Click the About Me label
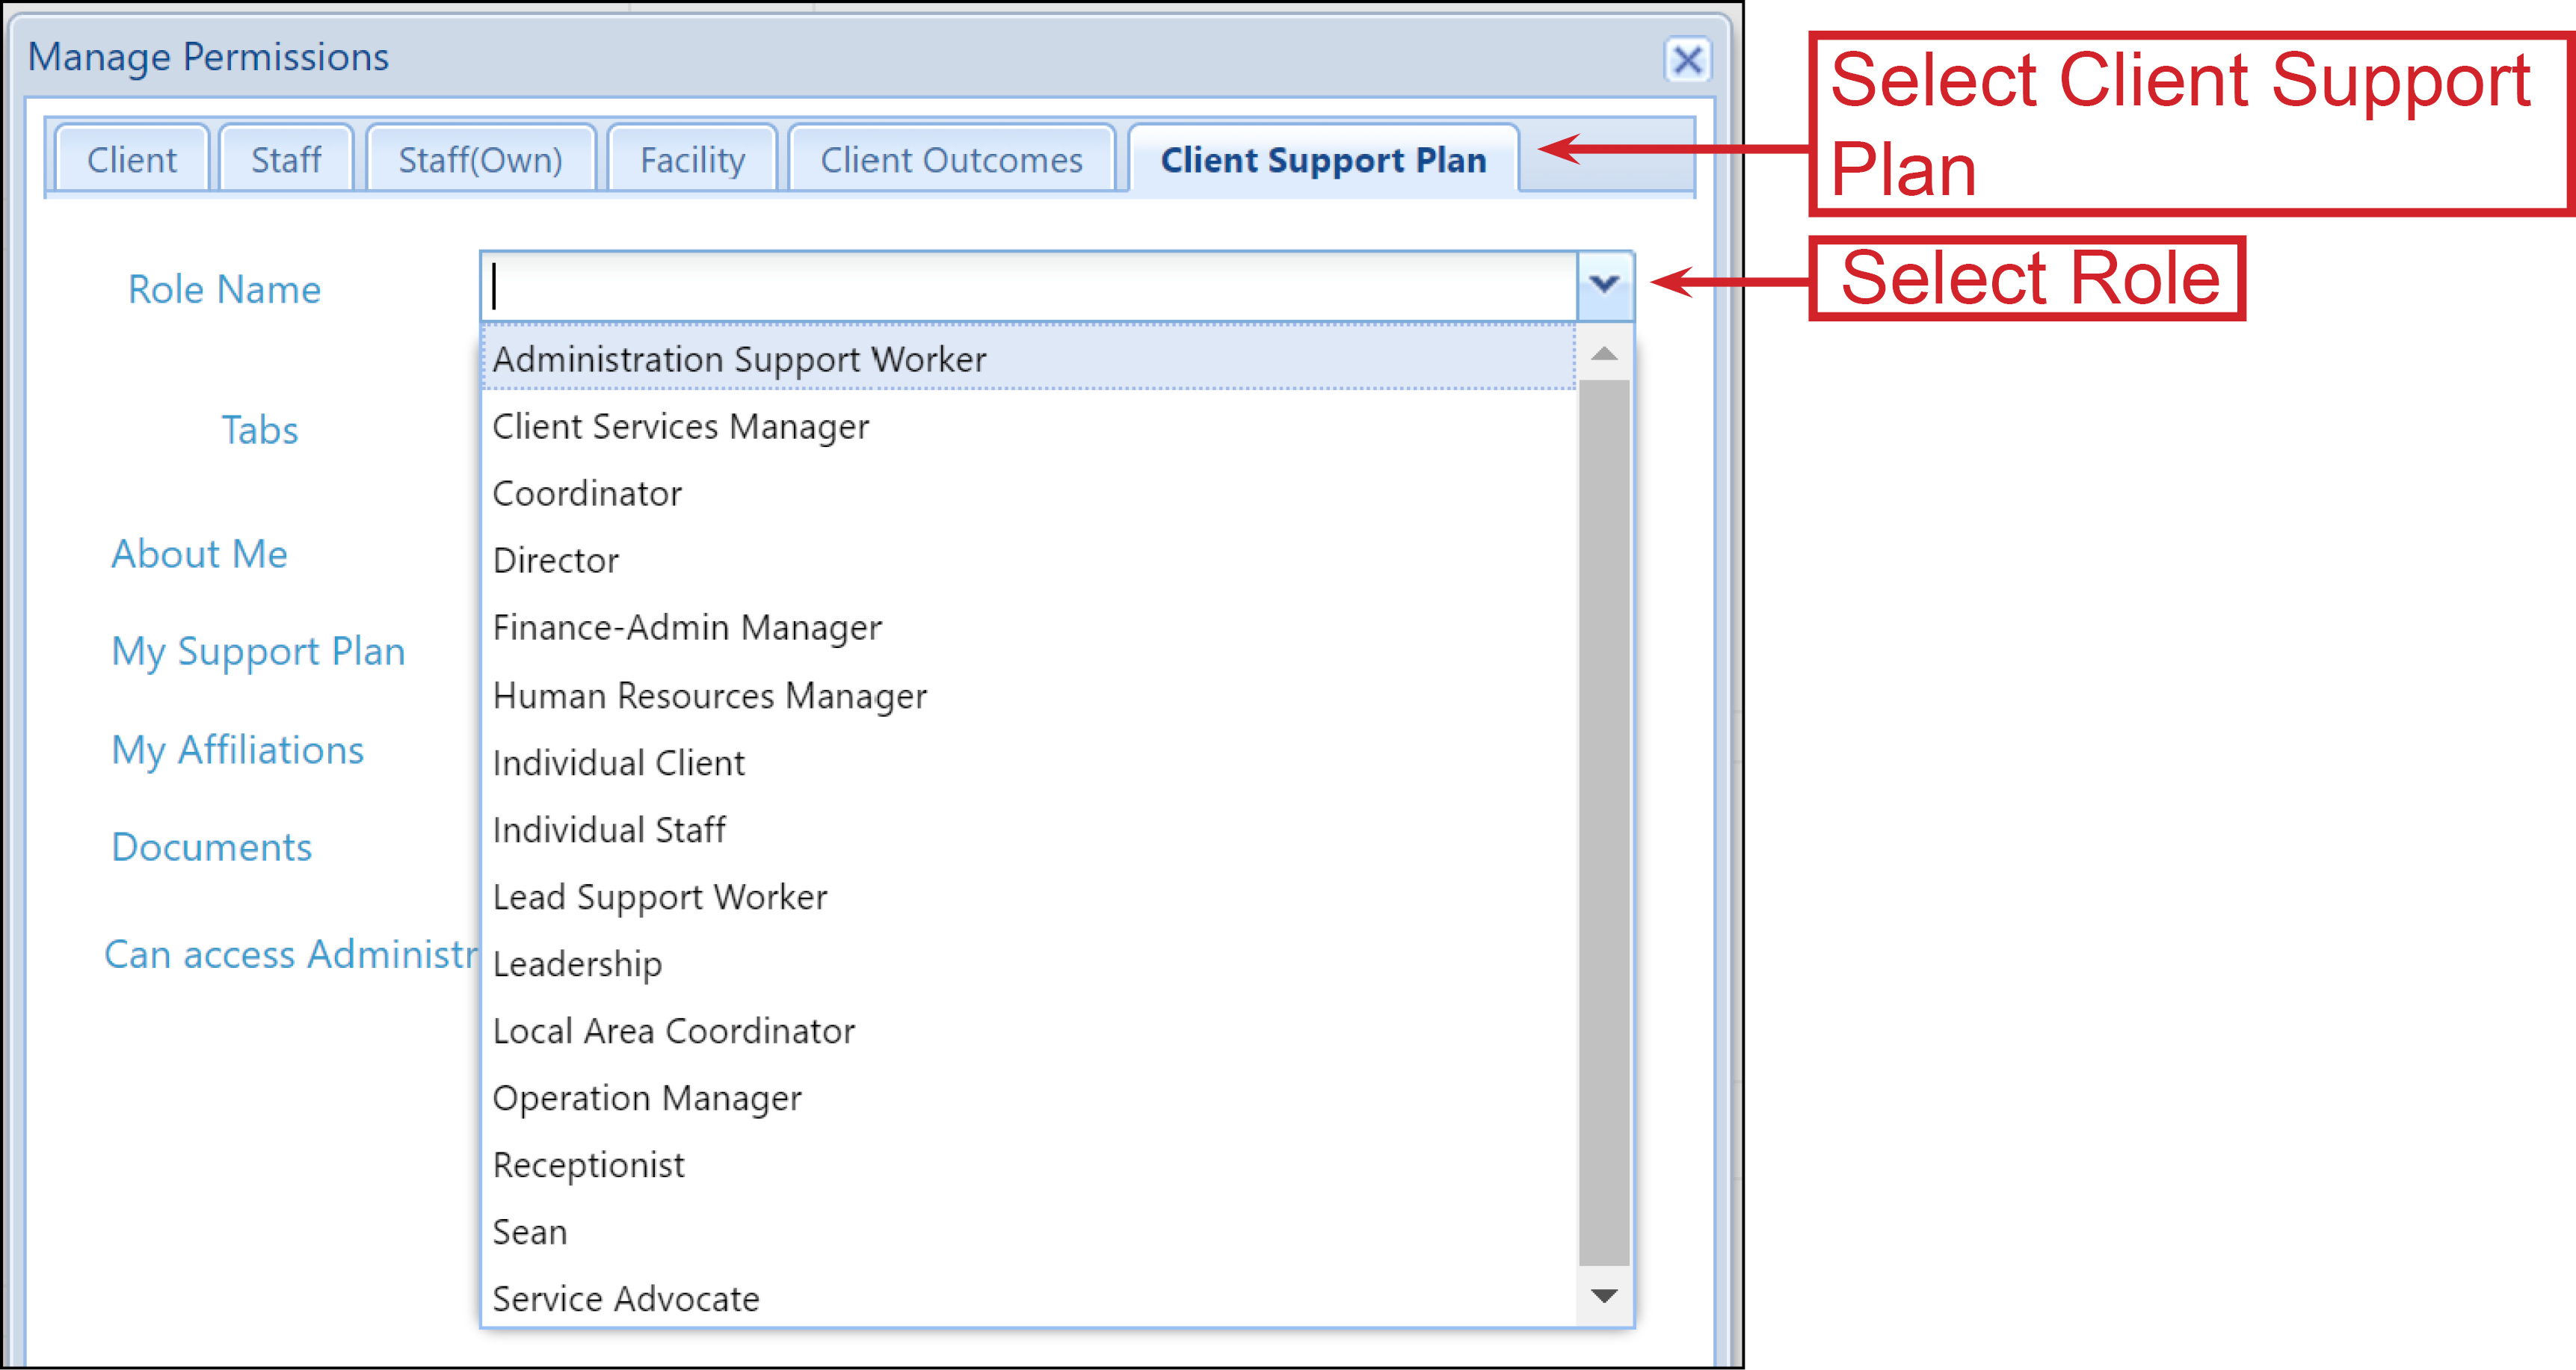The width and height of the screenshot is (2576, 1370). pyautogui.click(x=199, y=553)
